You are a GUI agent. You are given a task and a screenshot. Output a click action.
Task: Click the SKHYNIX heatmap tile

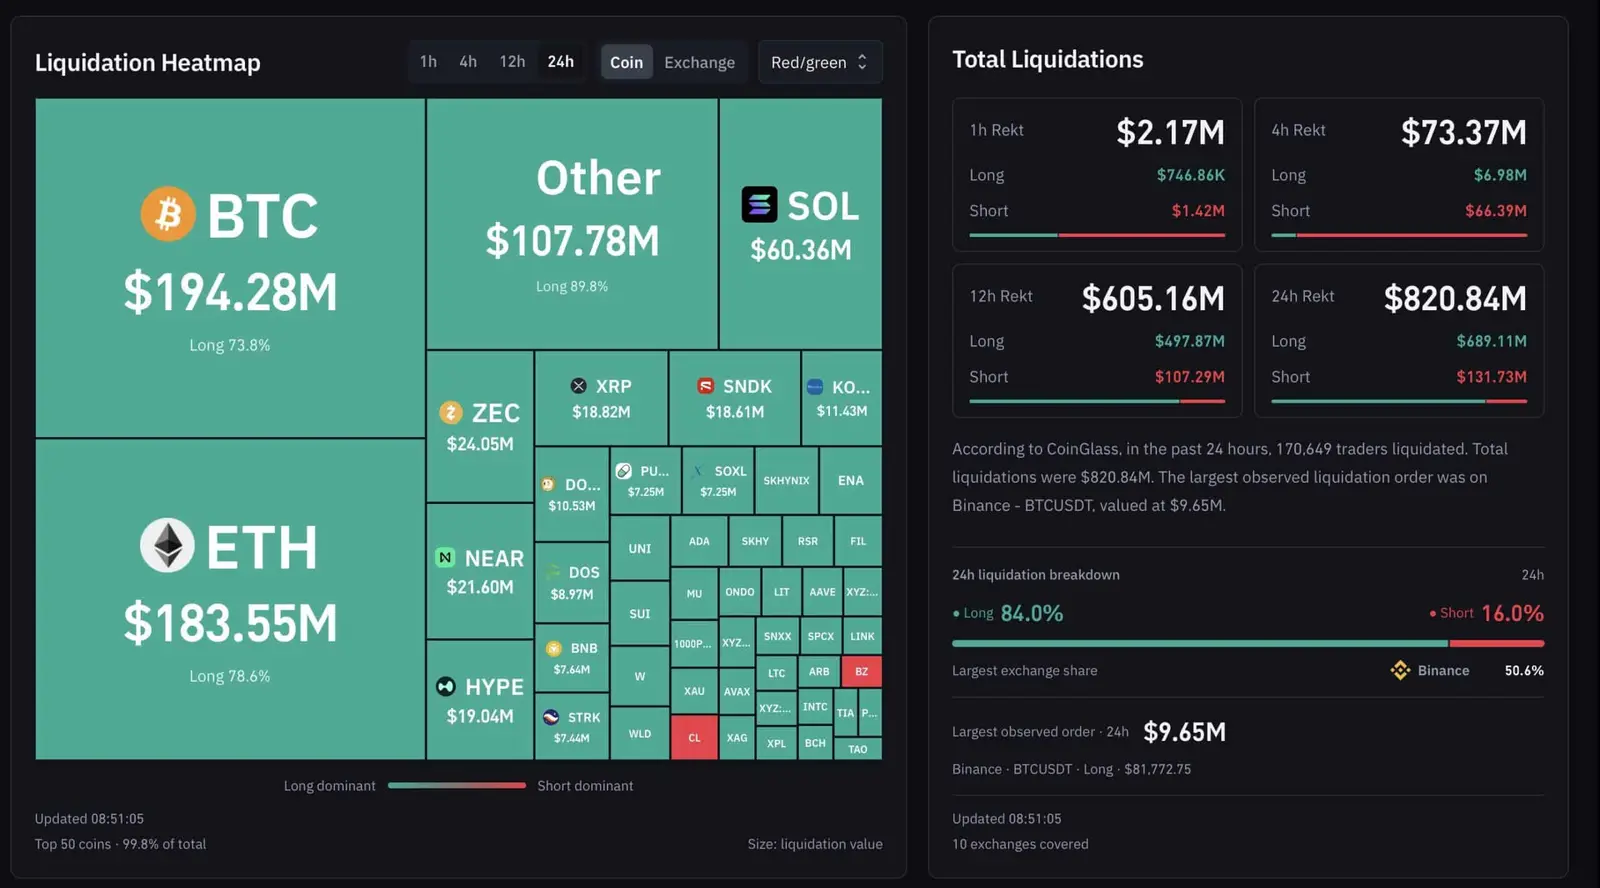coord(787,480)
